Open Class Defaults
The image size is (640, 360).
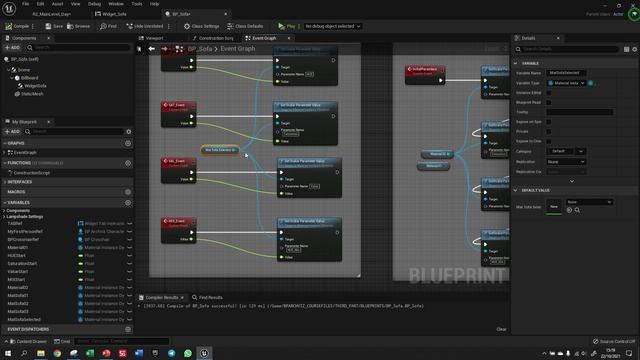click(245, 26)
